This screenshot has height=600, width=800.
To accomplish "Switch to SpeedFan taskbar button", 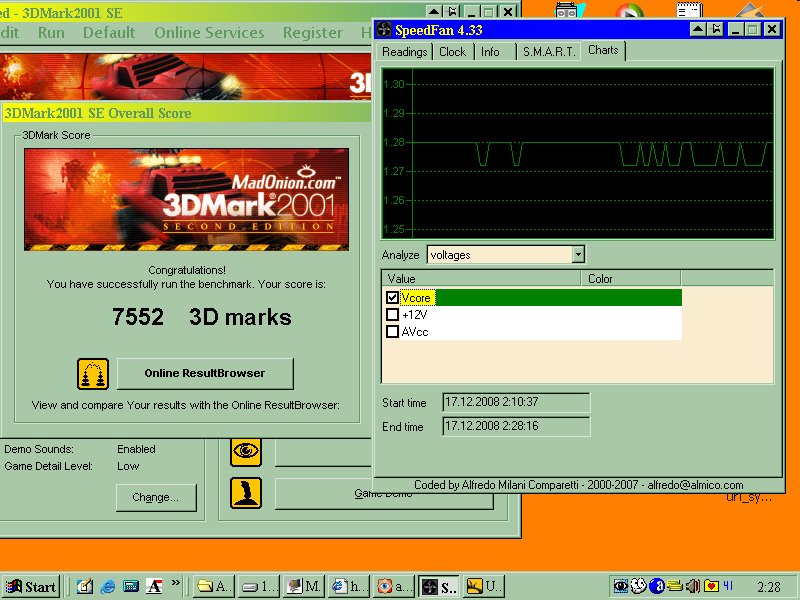I will 438,586.
